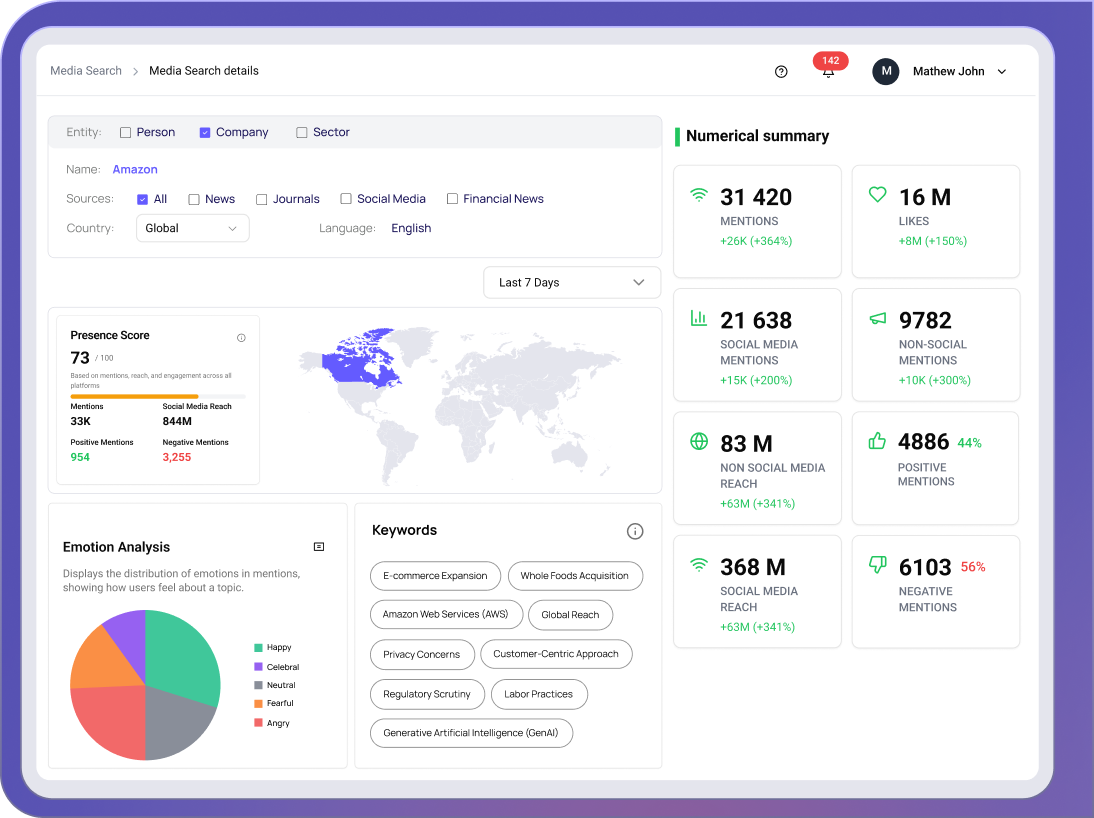
Task: Check the Social Media source checkbox
Action: pyautogui.click(x=346, y=199)
